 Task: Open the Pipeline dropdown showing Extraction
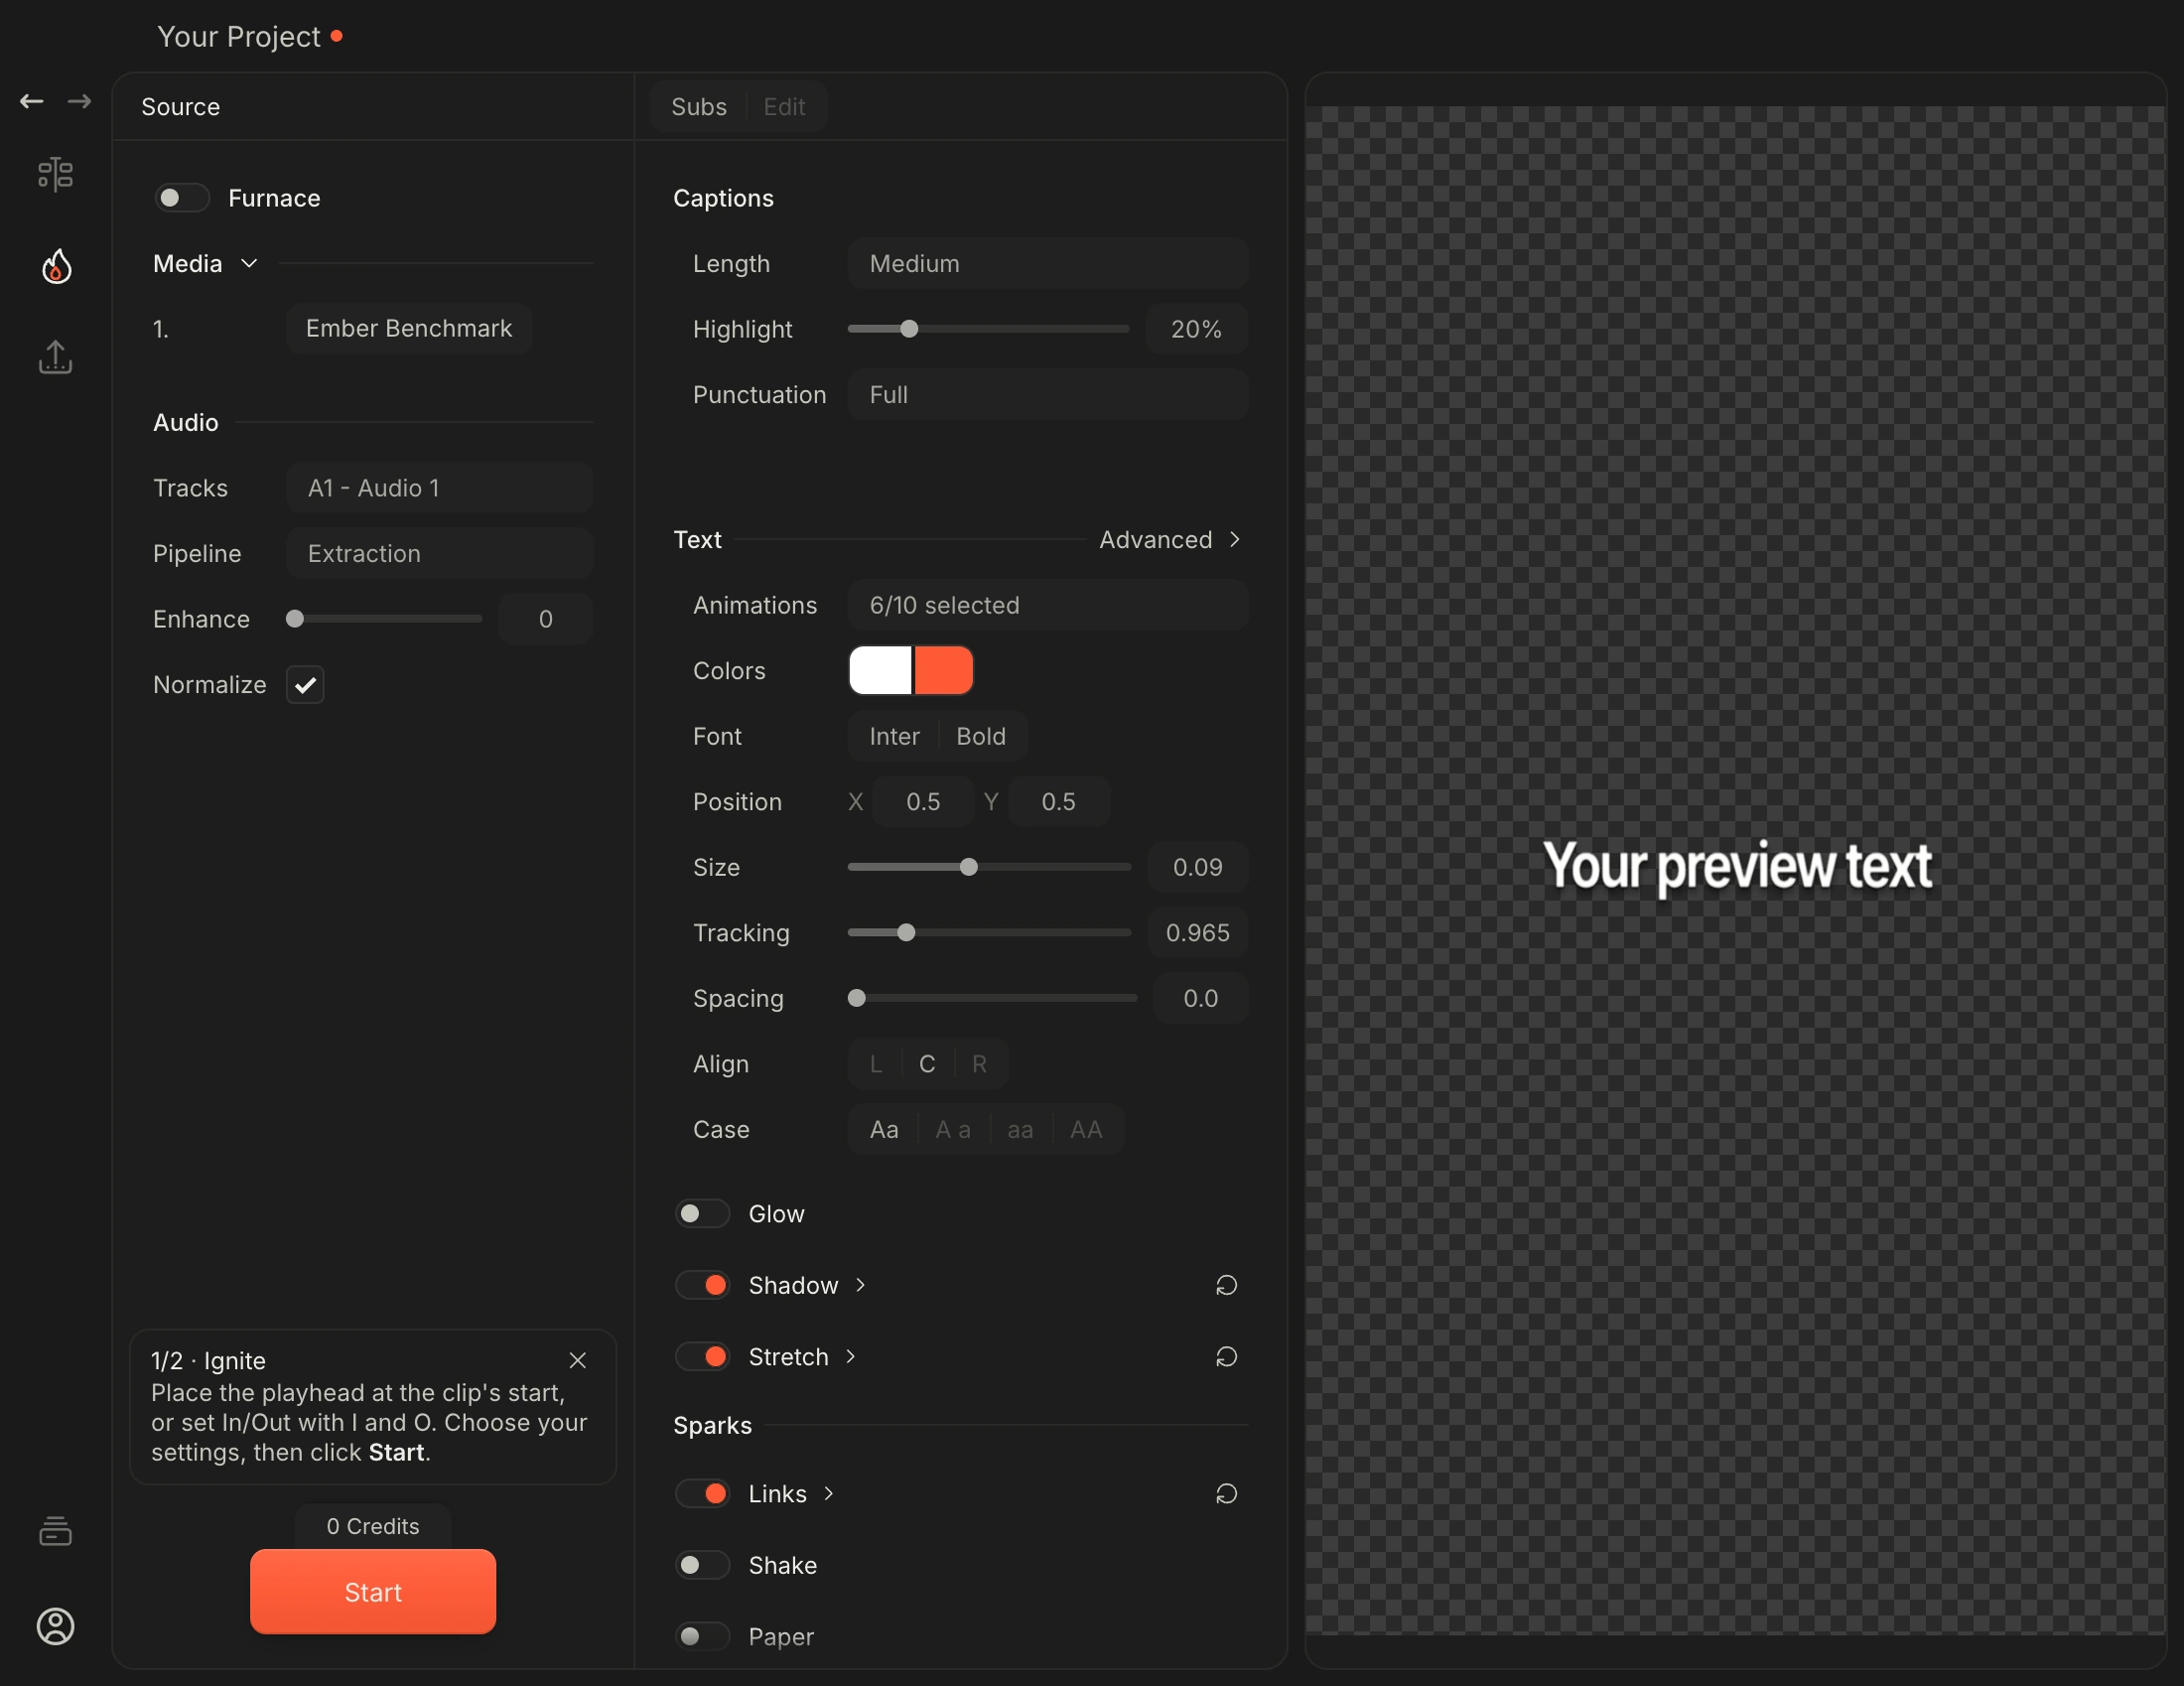click(x=439, y=554)
